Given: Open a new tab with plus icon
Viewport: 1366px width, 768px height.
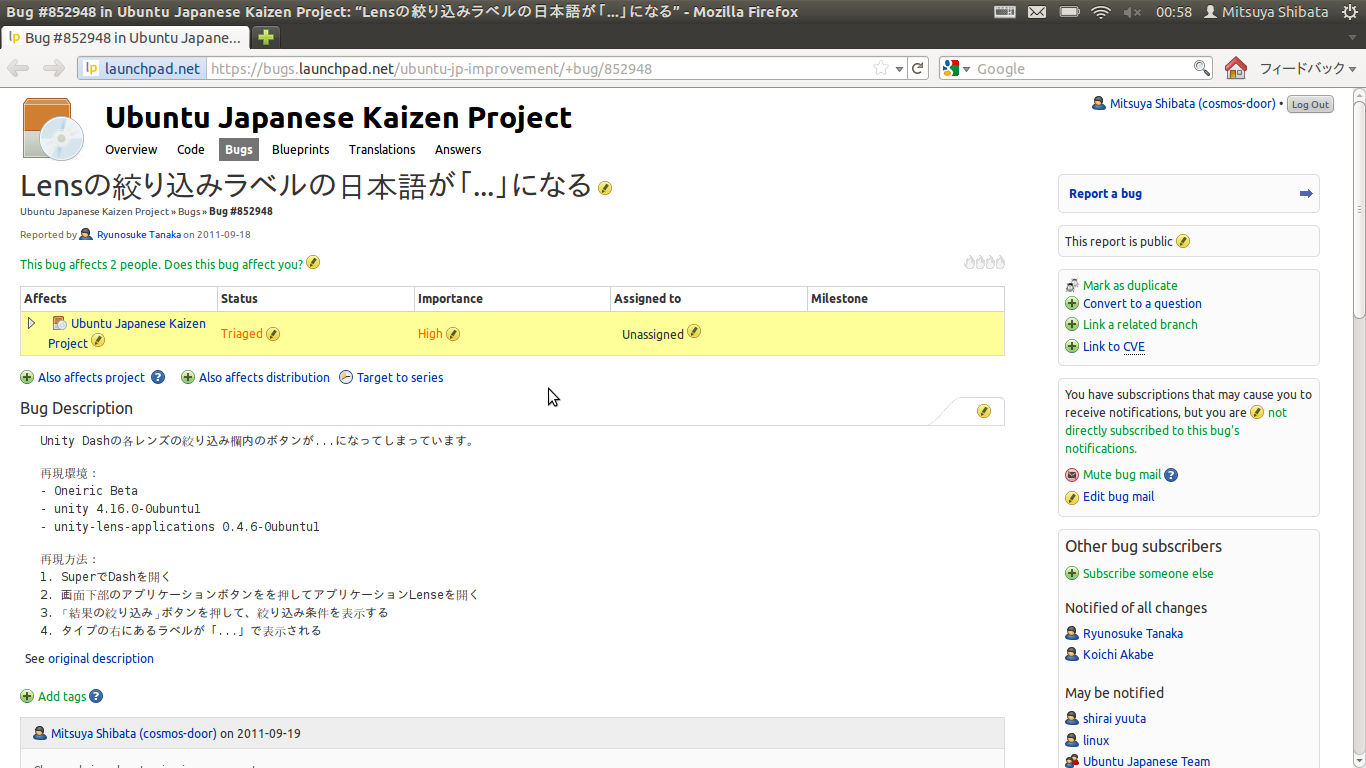Looking at the screenshot, I should [265, 38].
